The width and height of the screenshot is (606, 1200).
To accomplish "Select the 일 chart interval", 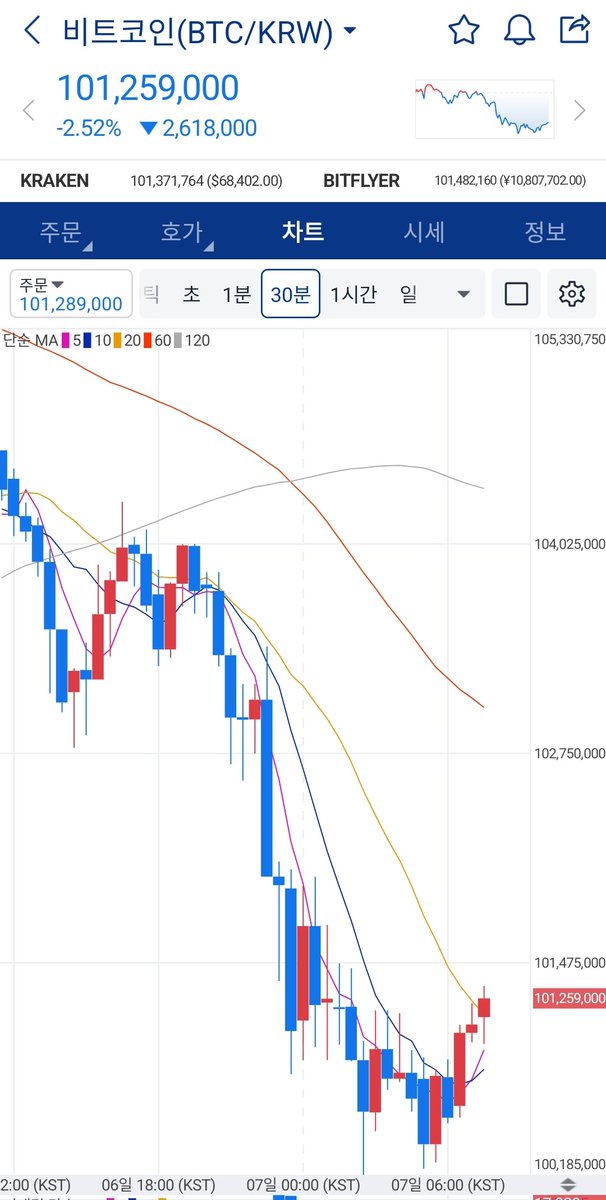I will [x=409, y=294].
